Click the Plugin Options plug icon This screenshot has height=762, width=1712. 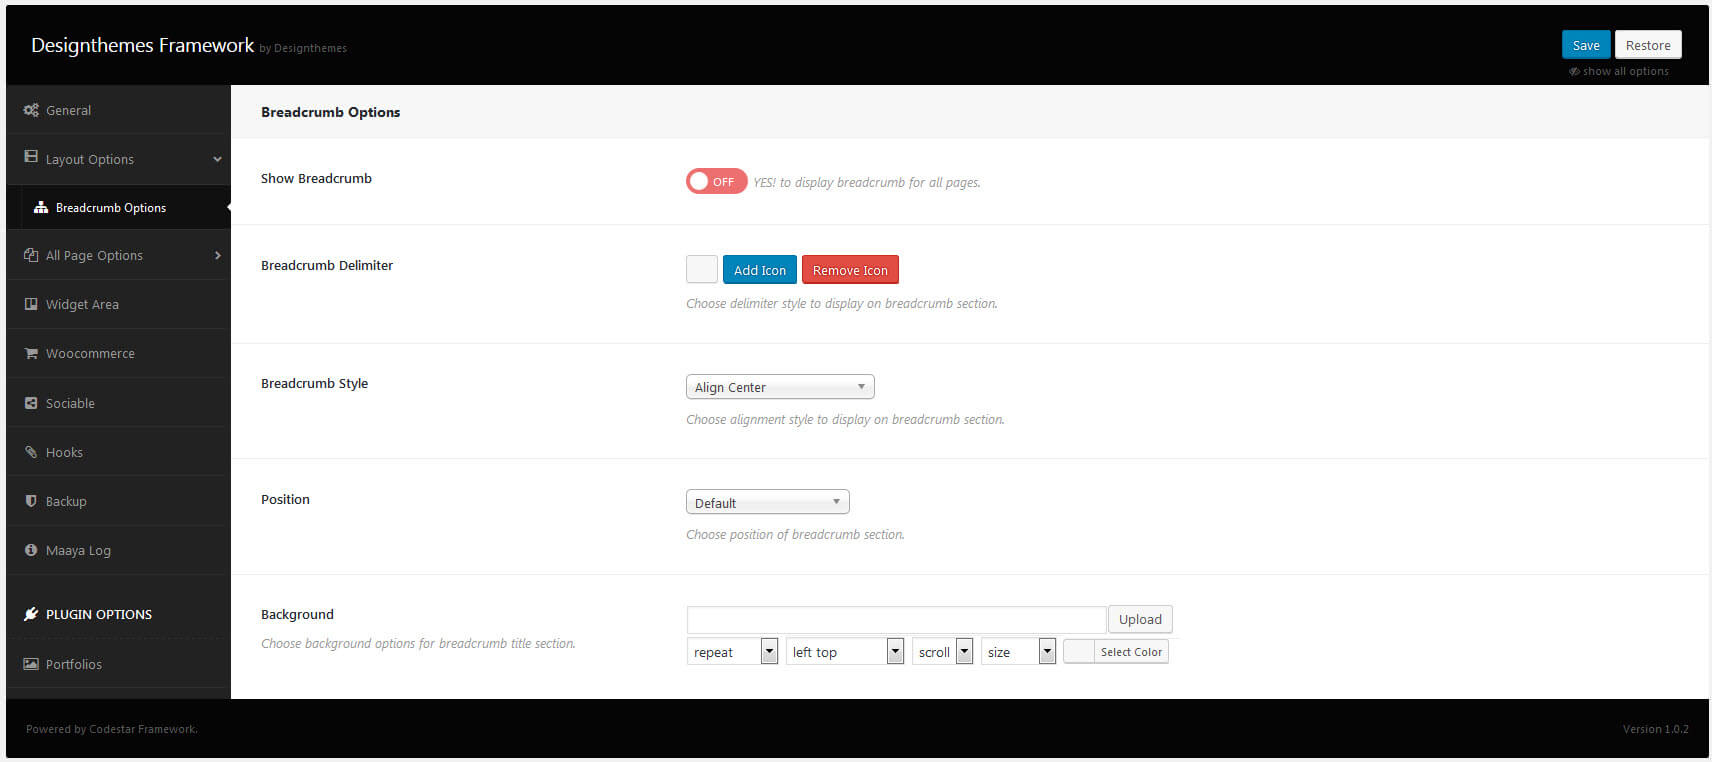31,614
